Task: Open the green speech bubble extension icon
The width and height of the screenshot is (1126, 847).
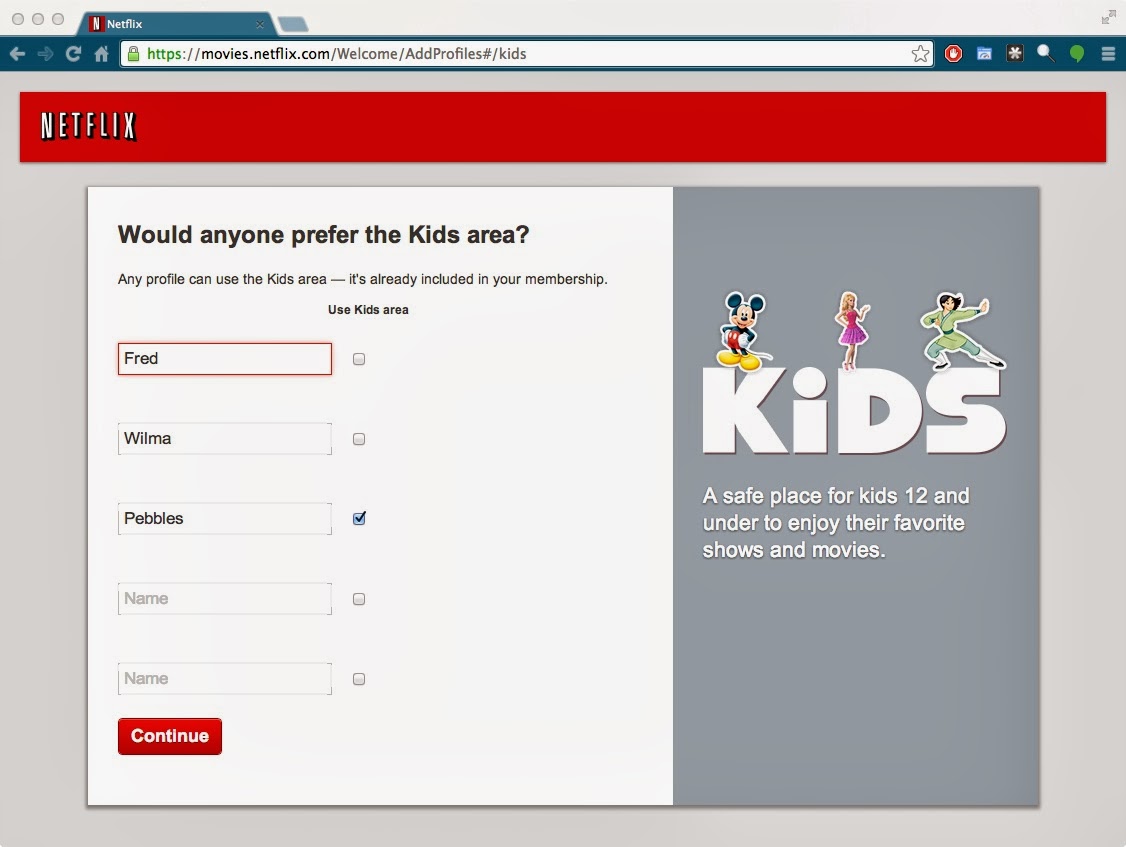Action: click(x=1076, y=54)
